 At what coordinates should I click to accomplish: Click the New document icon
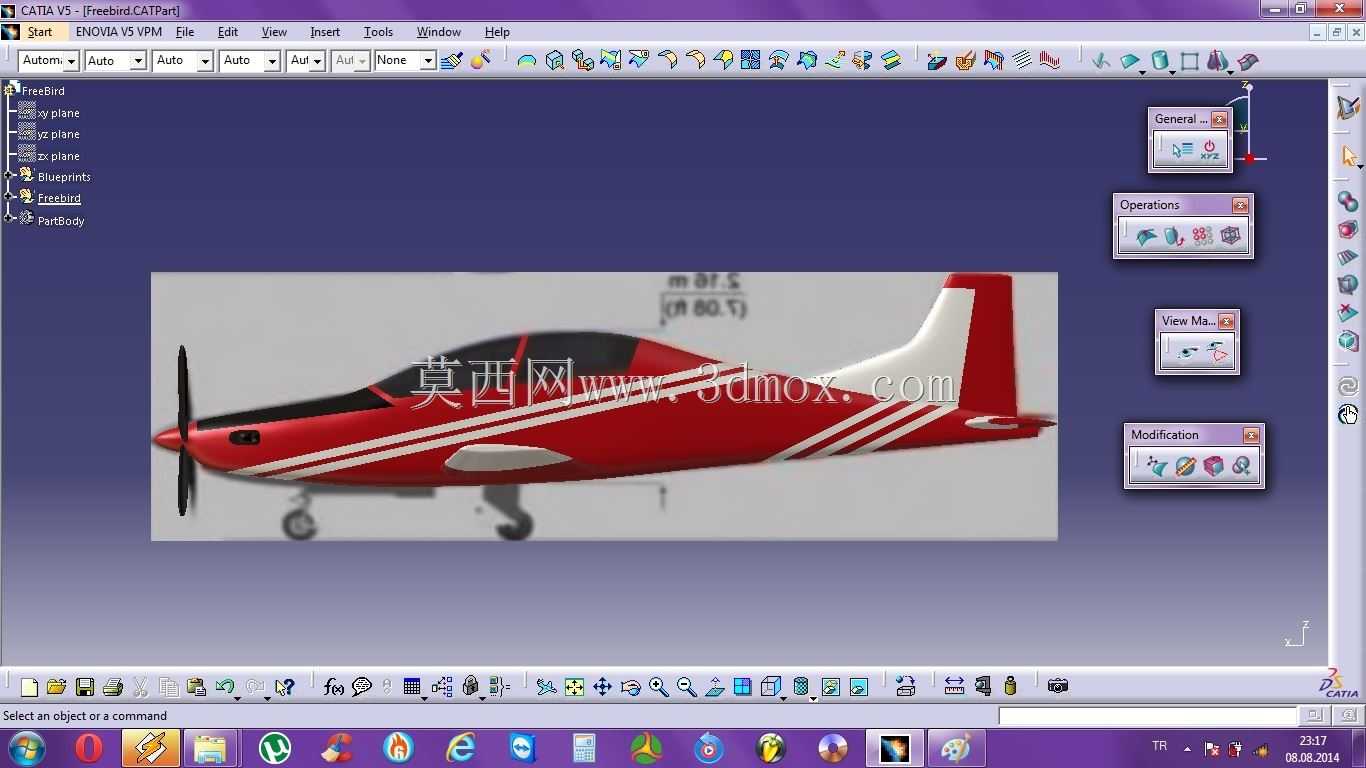[29, 687]
